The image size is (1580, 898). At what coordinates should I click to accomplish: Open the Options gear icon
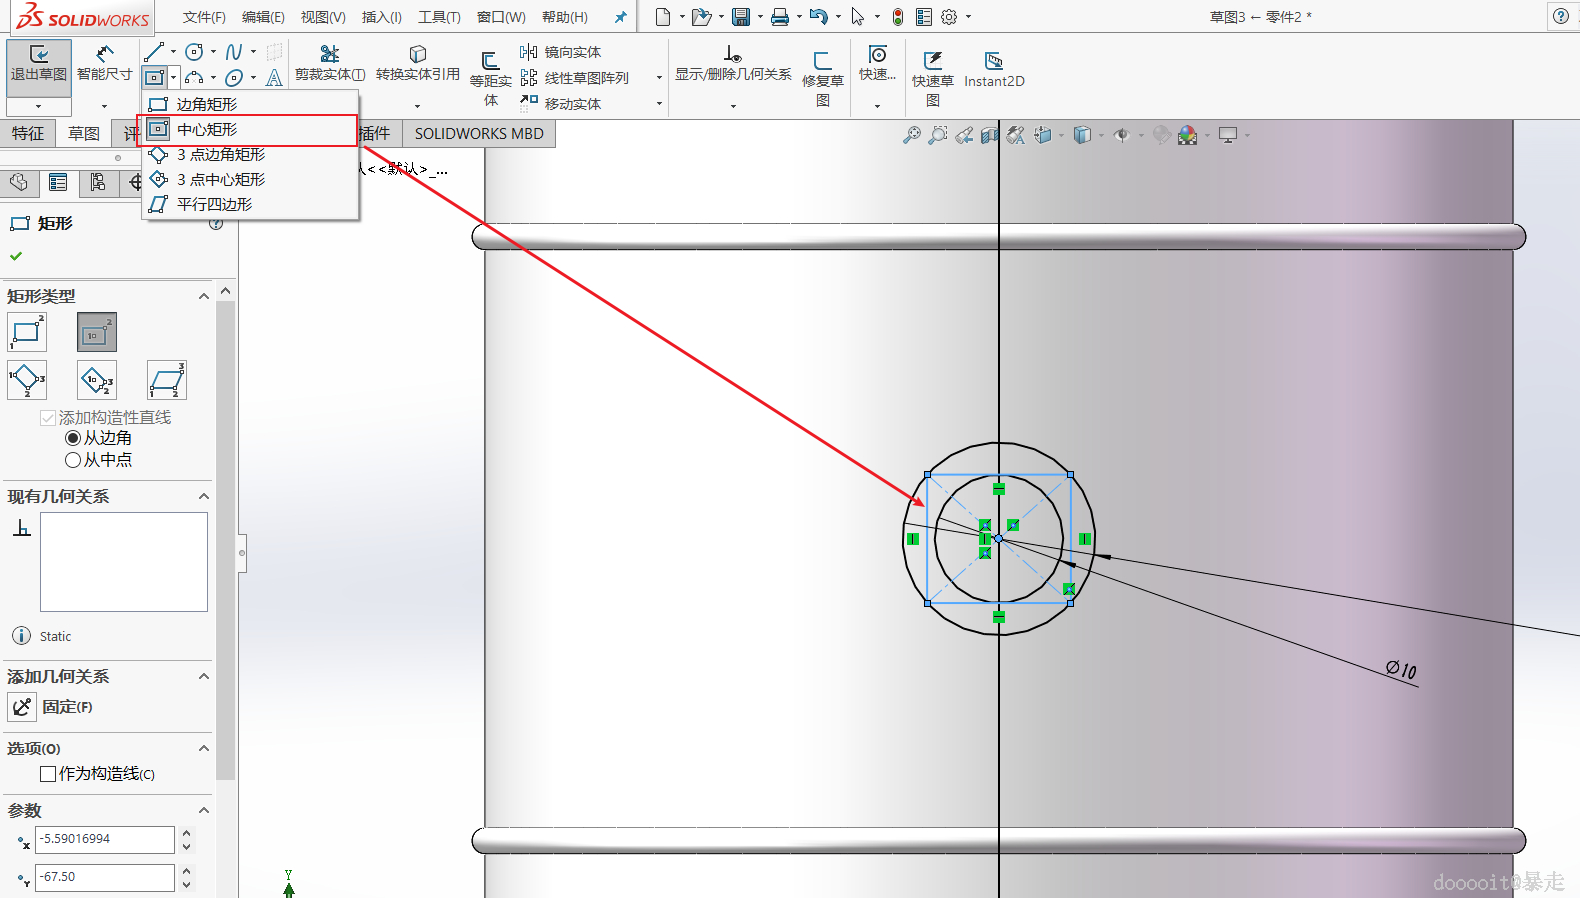pos(949,17)
